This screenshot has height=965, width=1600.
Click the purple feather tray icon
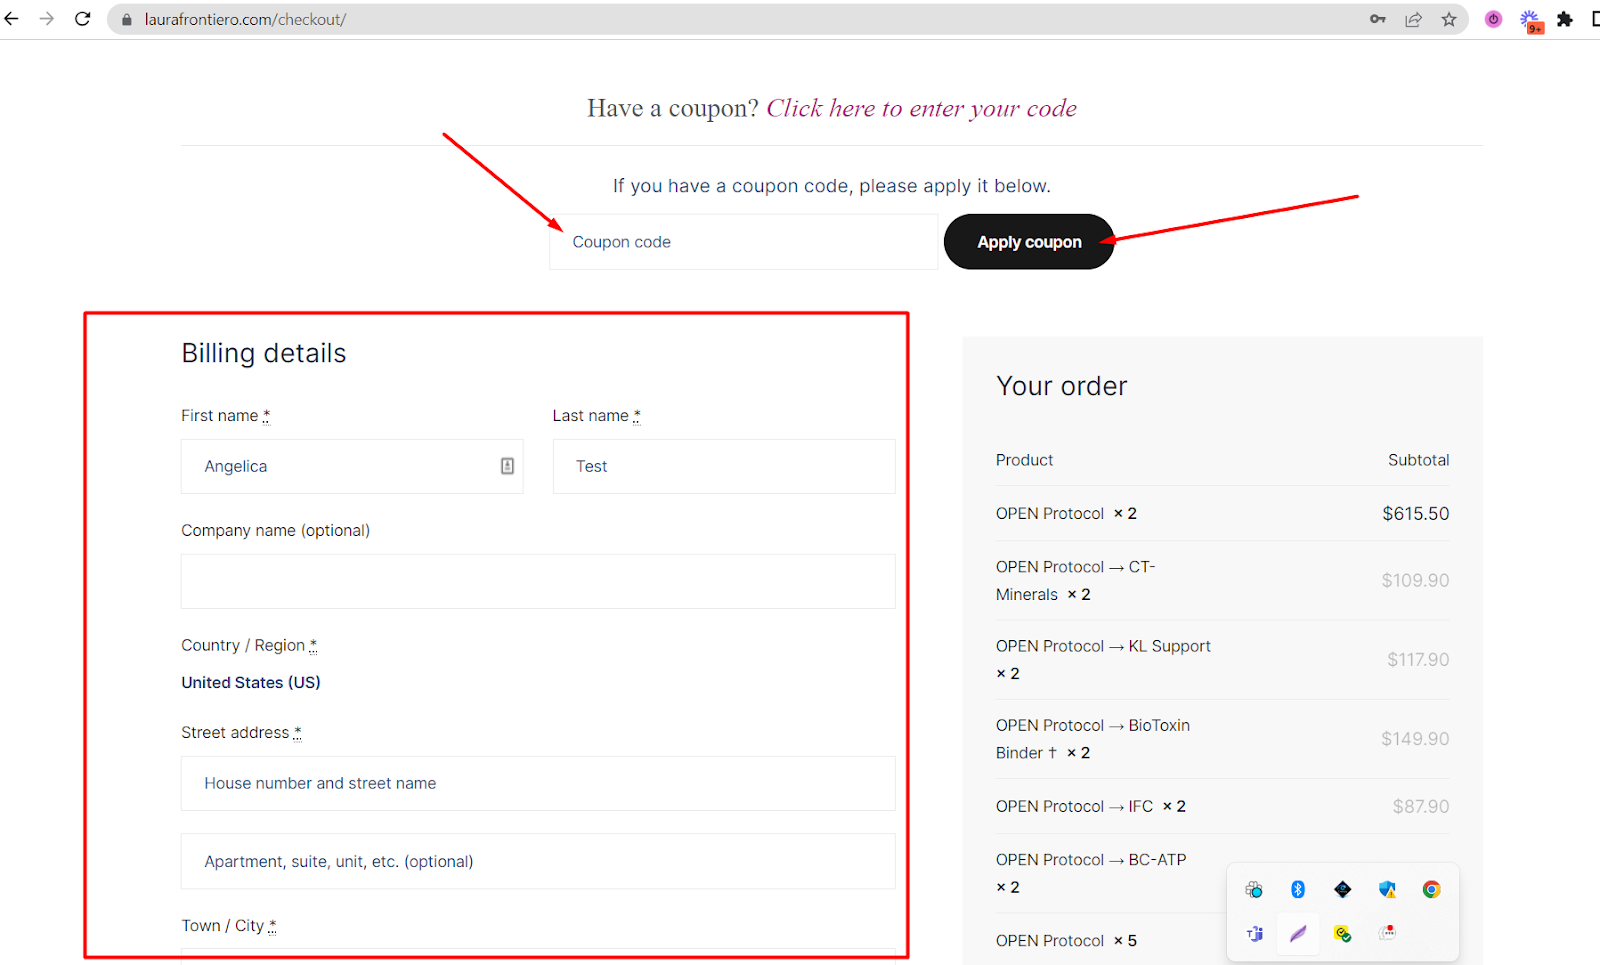[1298, 933]
